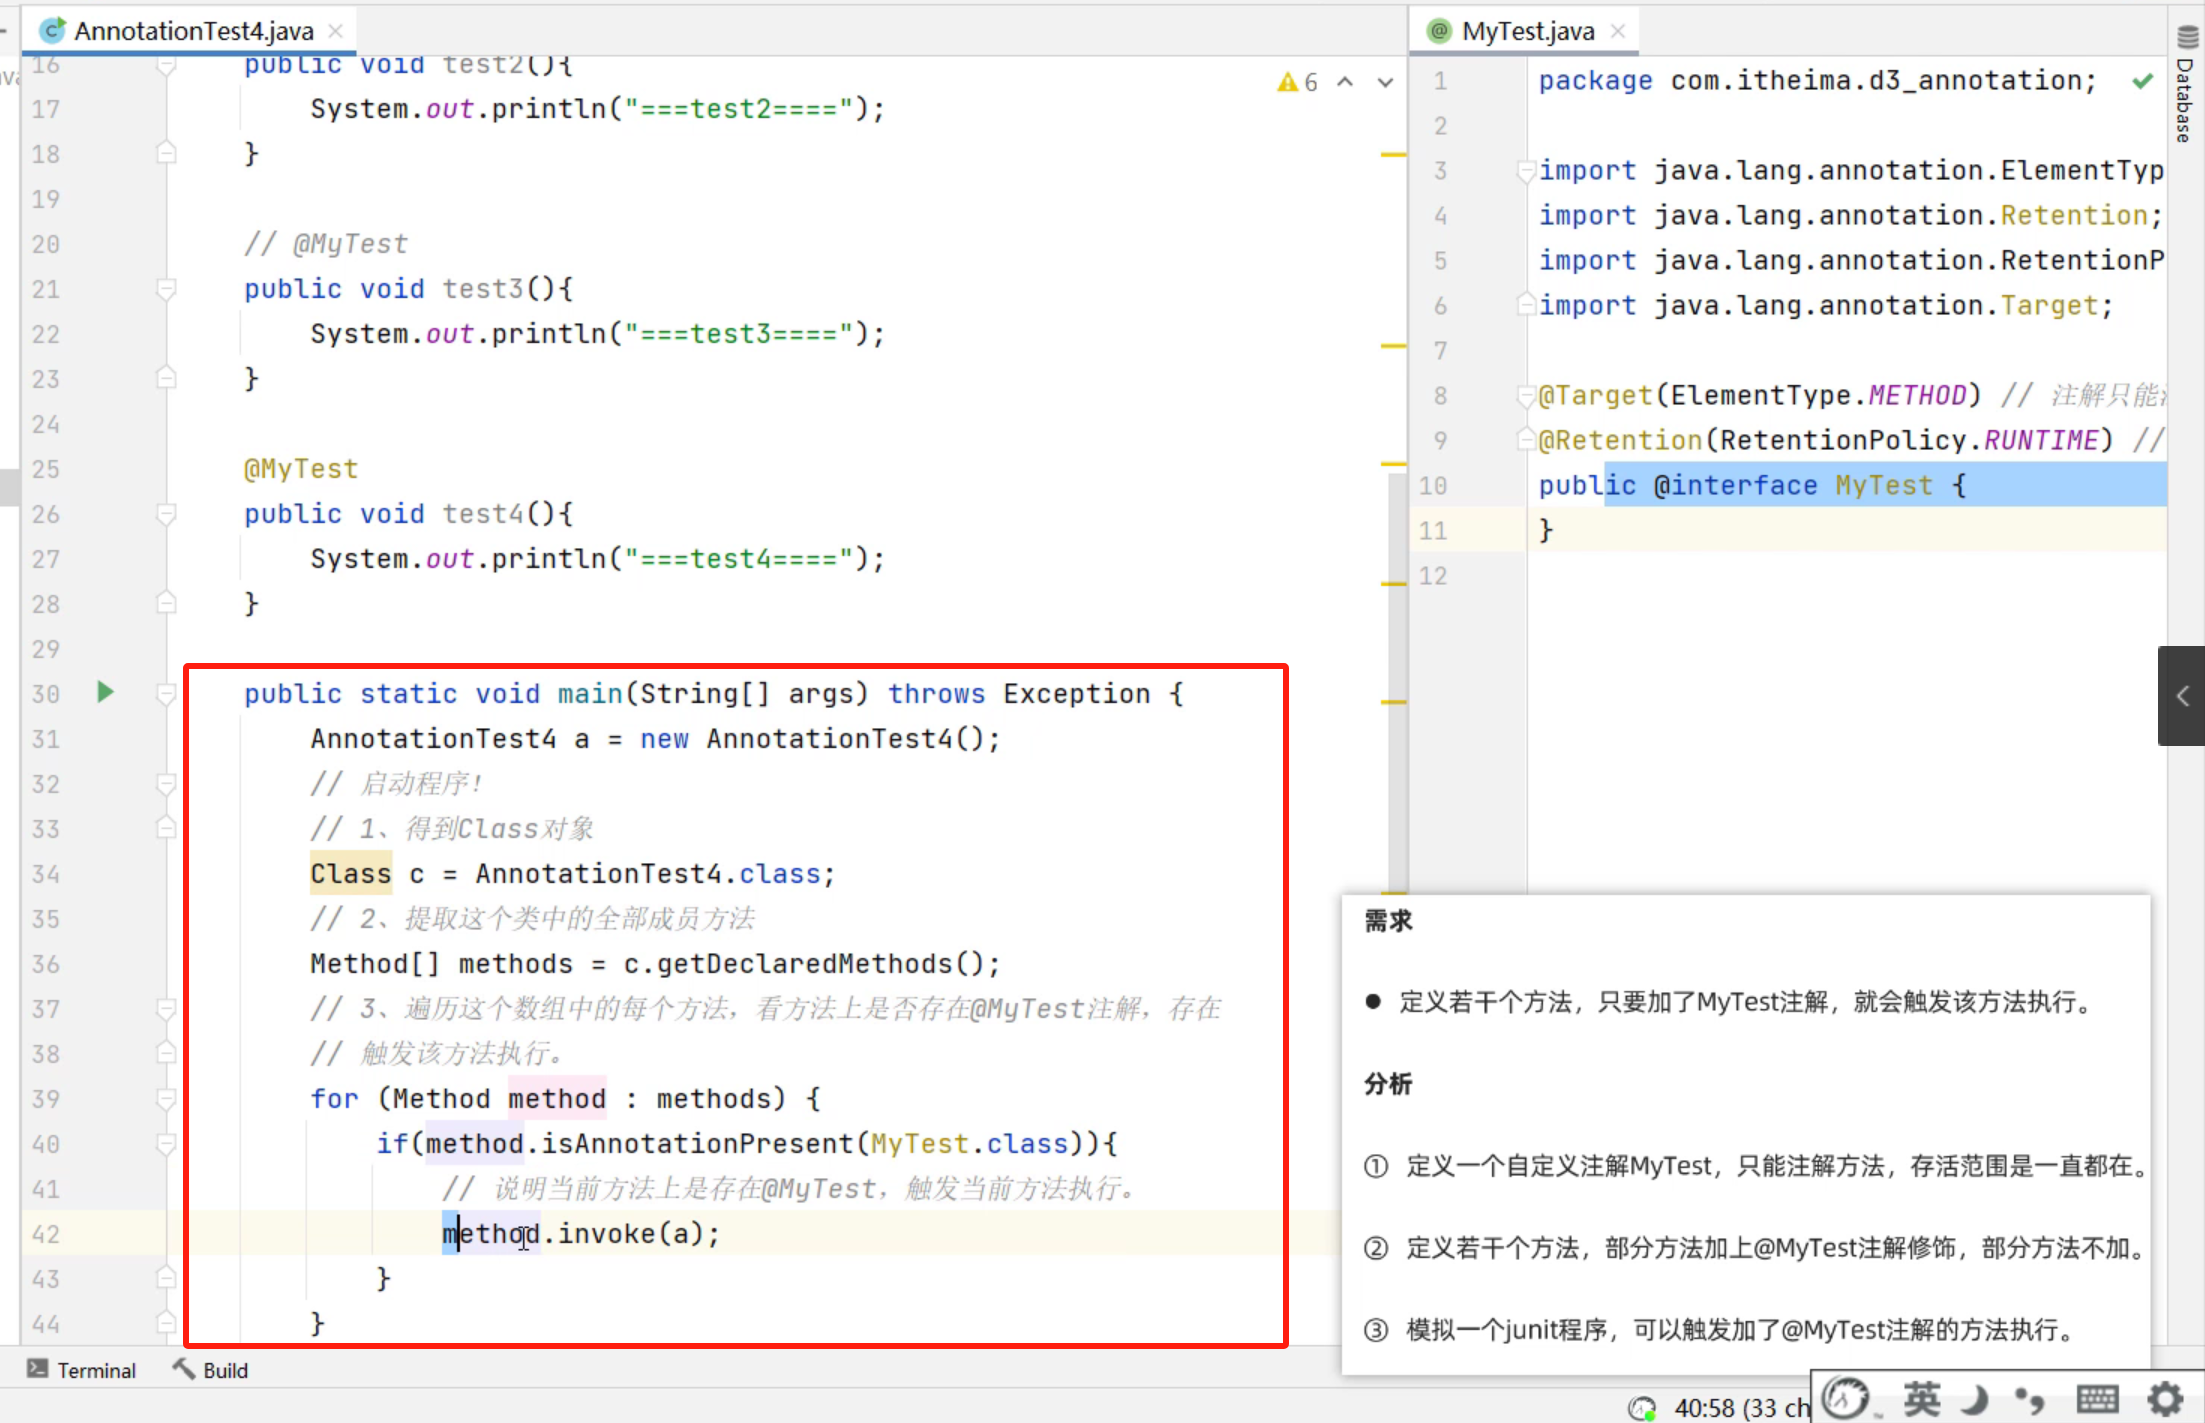Screen dimensions: 2205x1423
Task: Open the Build tool window
Action: point(210,1370)
